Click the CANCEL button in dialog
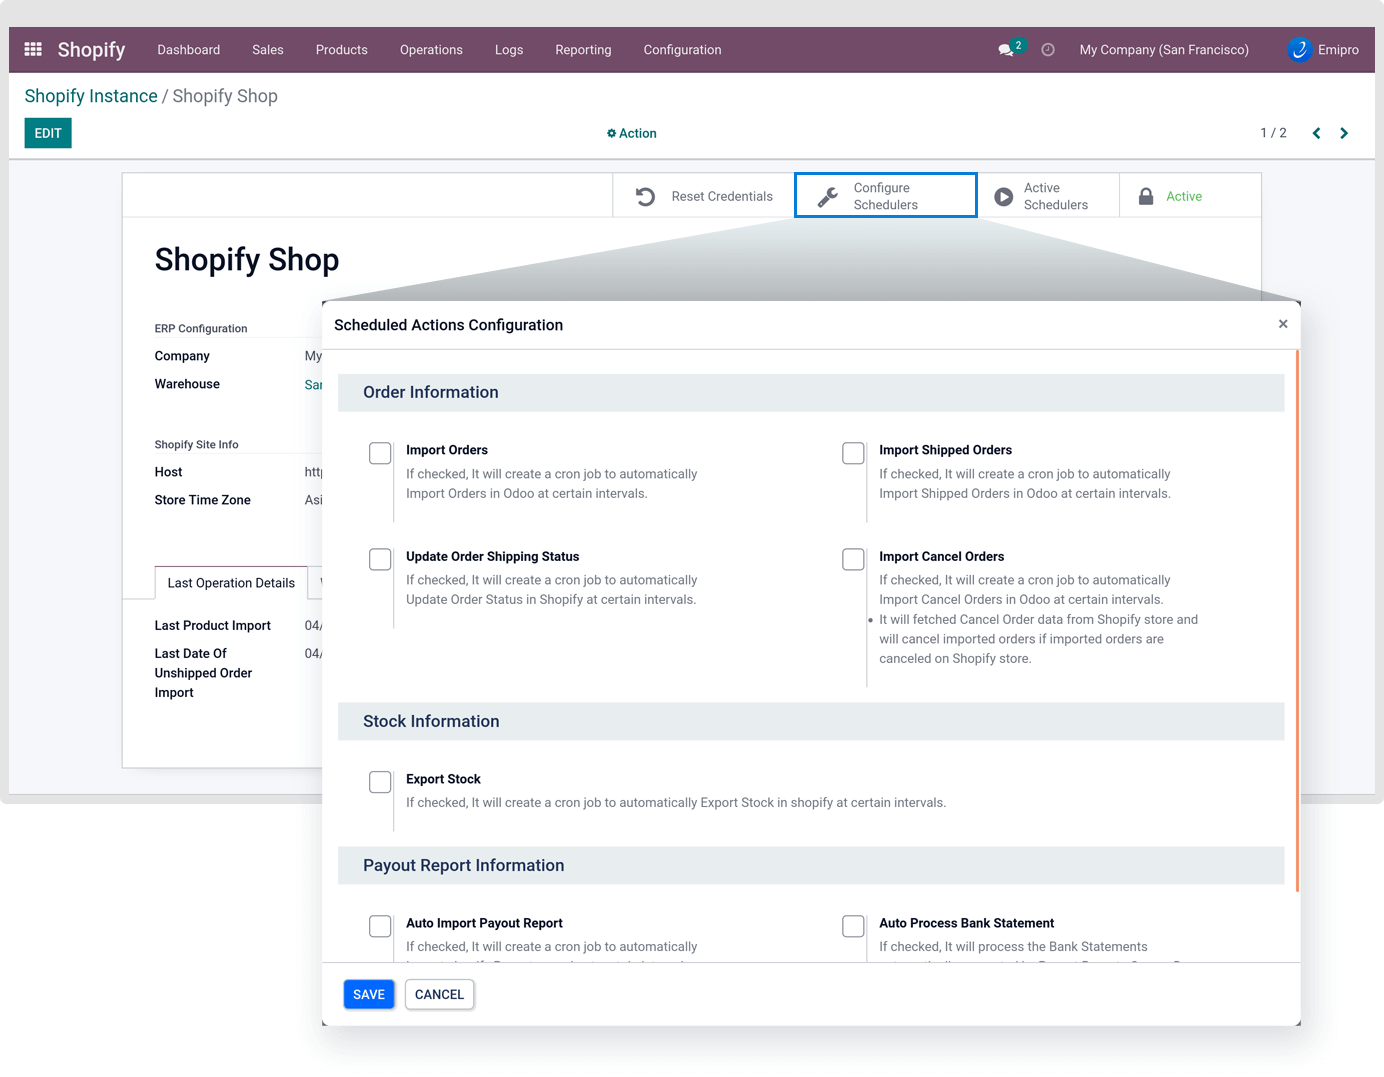 pyautogui.click(x=439, y=994)
